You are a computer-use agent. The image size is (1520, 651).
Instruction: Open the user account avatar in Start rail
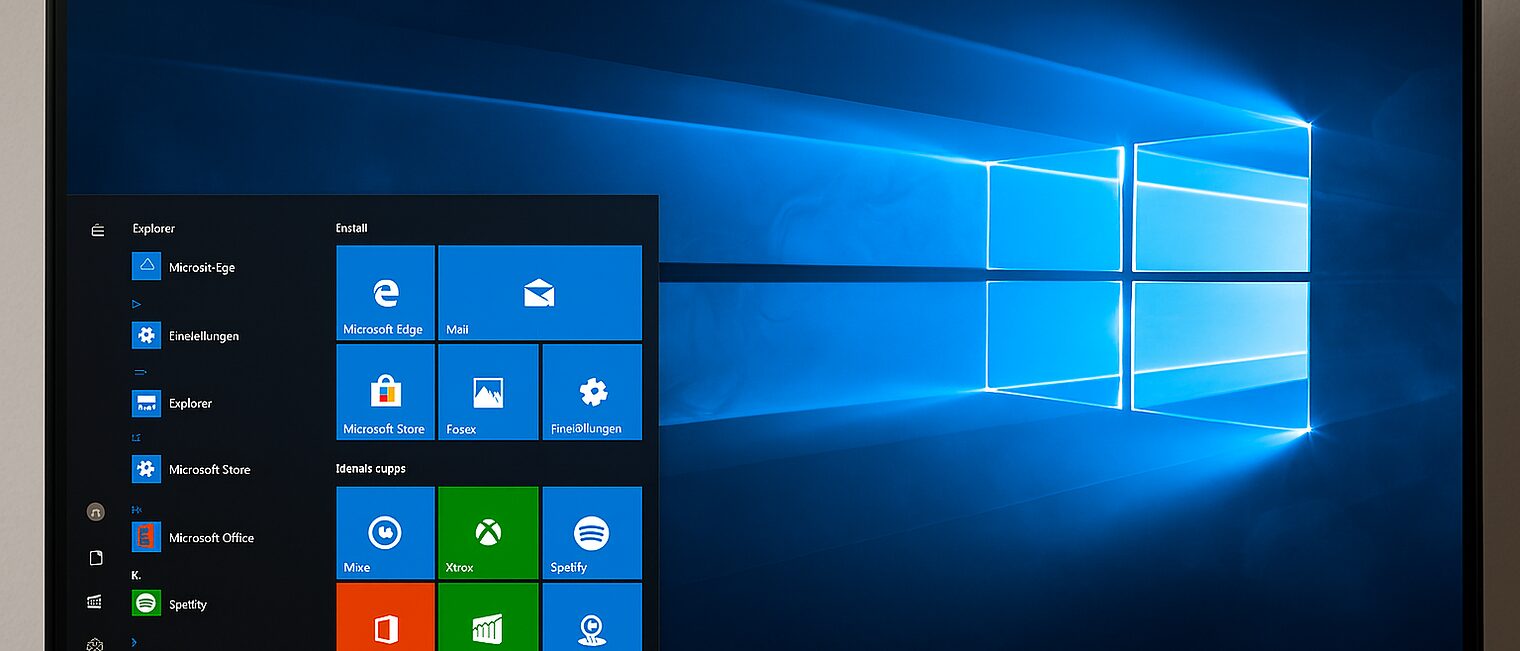96,512
